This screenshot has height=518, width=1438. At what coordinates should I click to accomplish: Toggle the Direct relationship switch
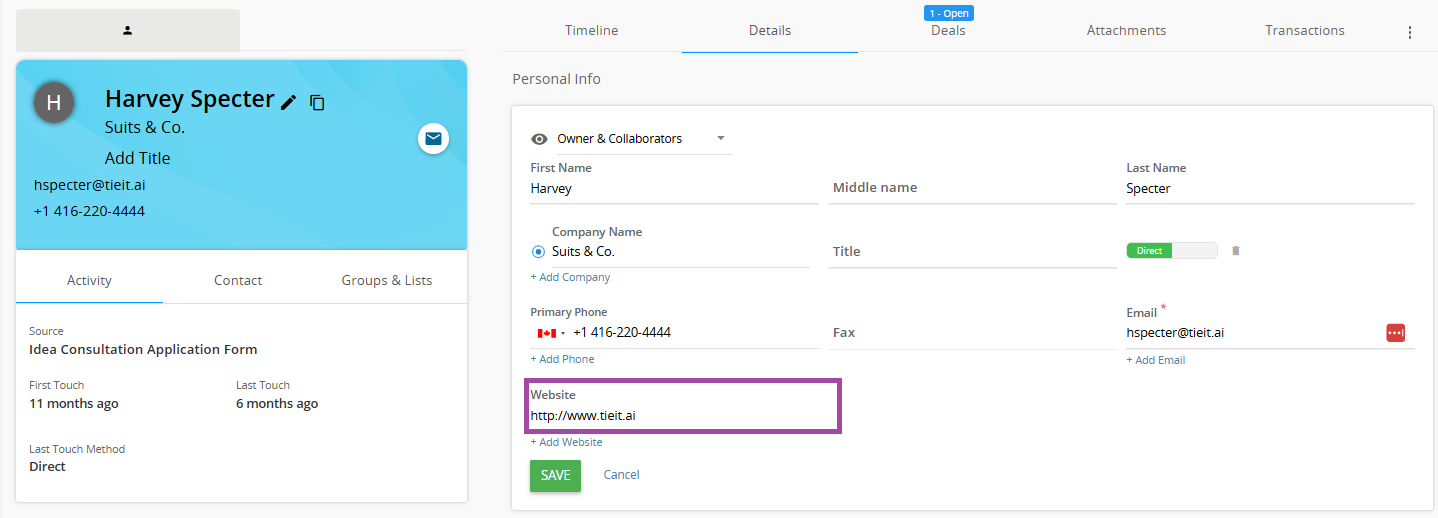(1172, 251)
